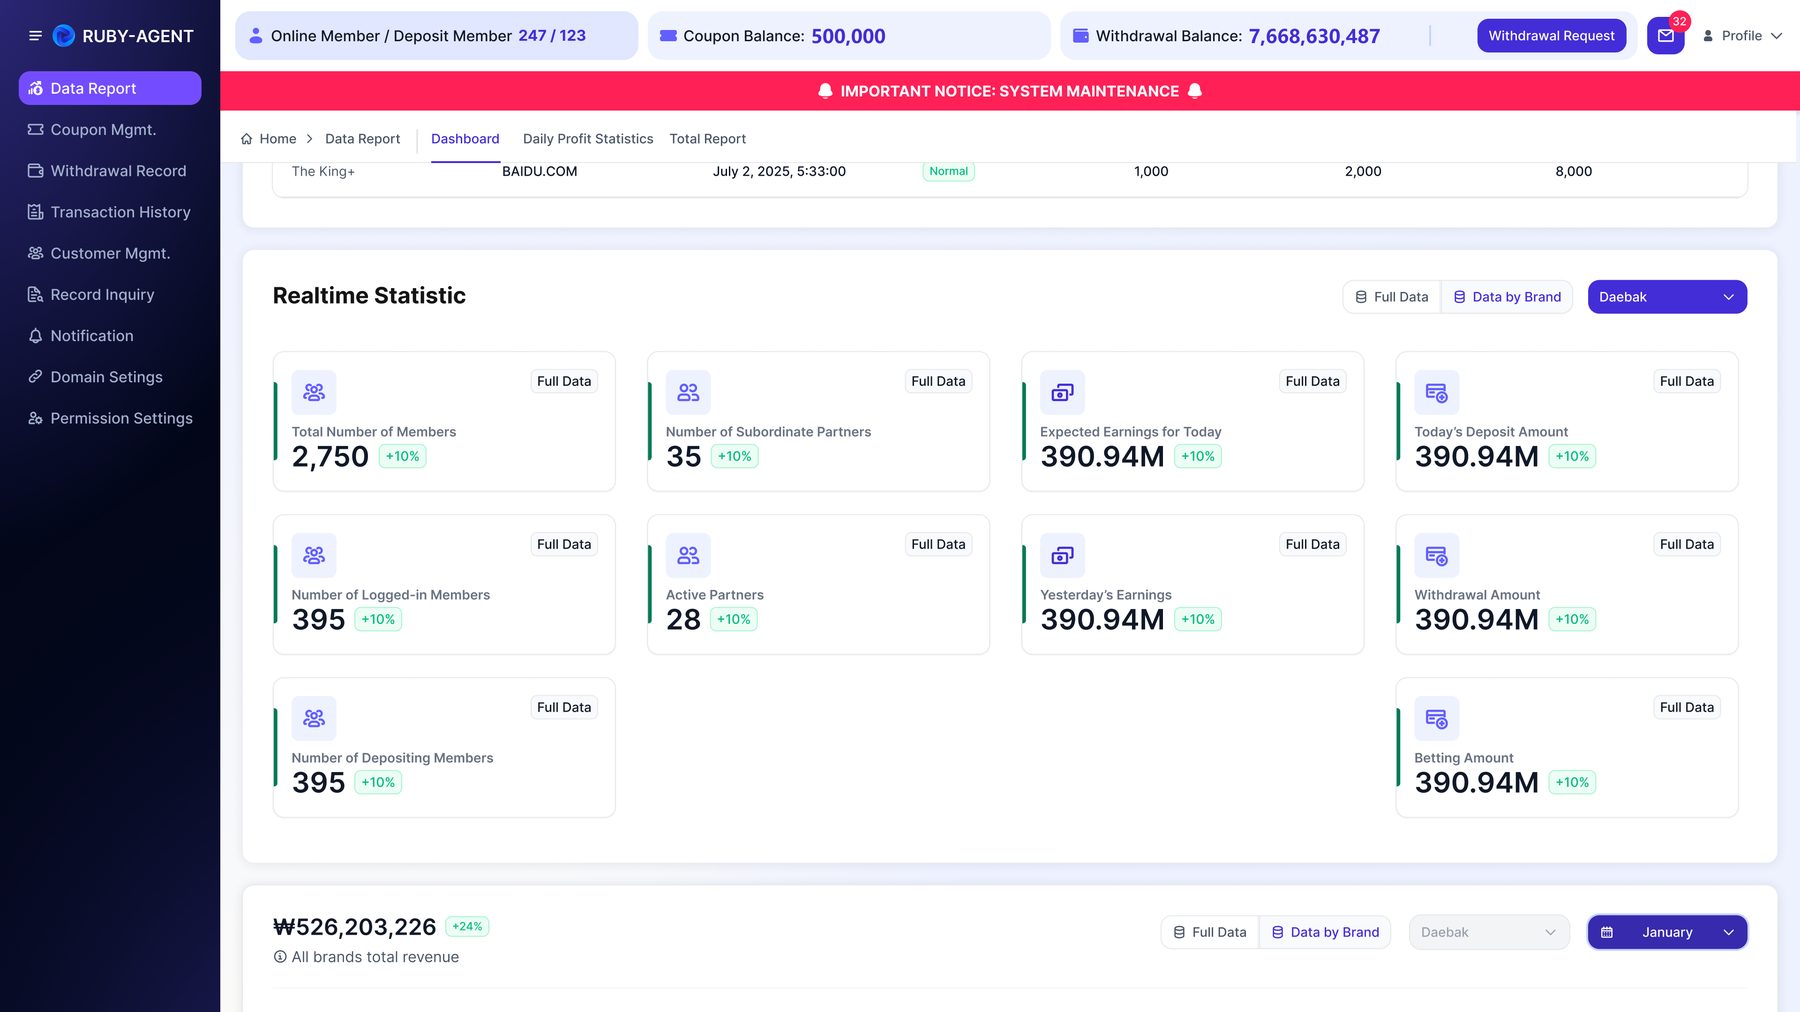1800x1012 pixels.
Task: Click the Ruby-Agent logo icon
Action: [64, 36]
